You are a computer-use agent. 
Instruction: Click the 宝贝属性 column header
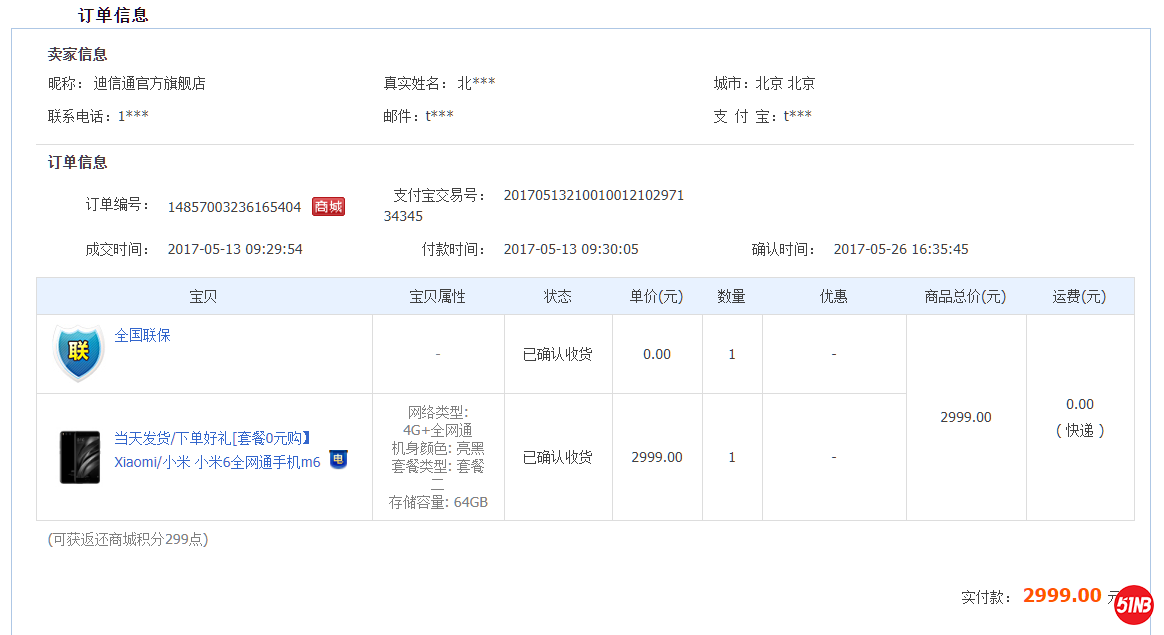[437, 296]
